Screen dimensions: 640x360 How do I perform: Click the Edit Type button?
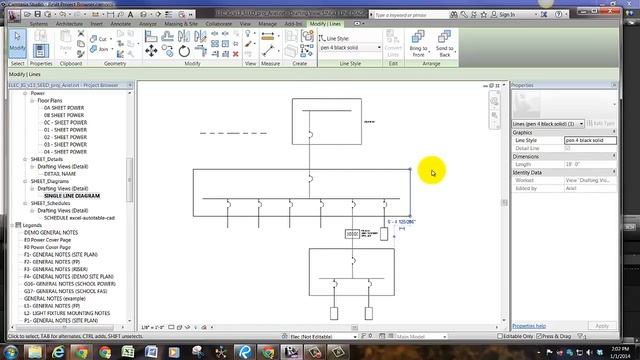pos(601,123)
